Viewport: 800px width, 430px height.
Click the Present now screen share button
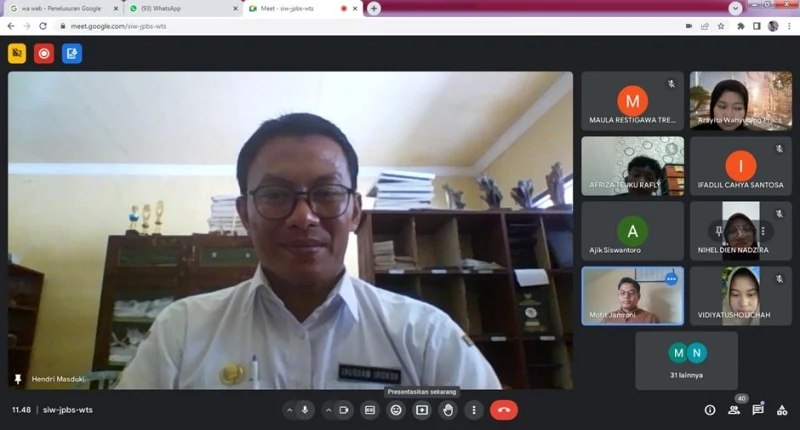[422, 410]
